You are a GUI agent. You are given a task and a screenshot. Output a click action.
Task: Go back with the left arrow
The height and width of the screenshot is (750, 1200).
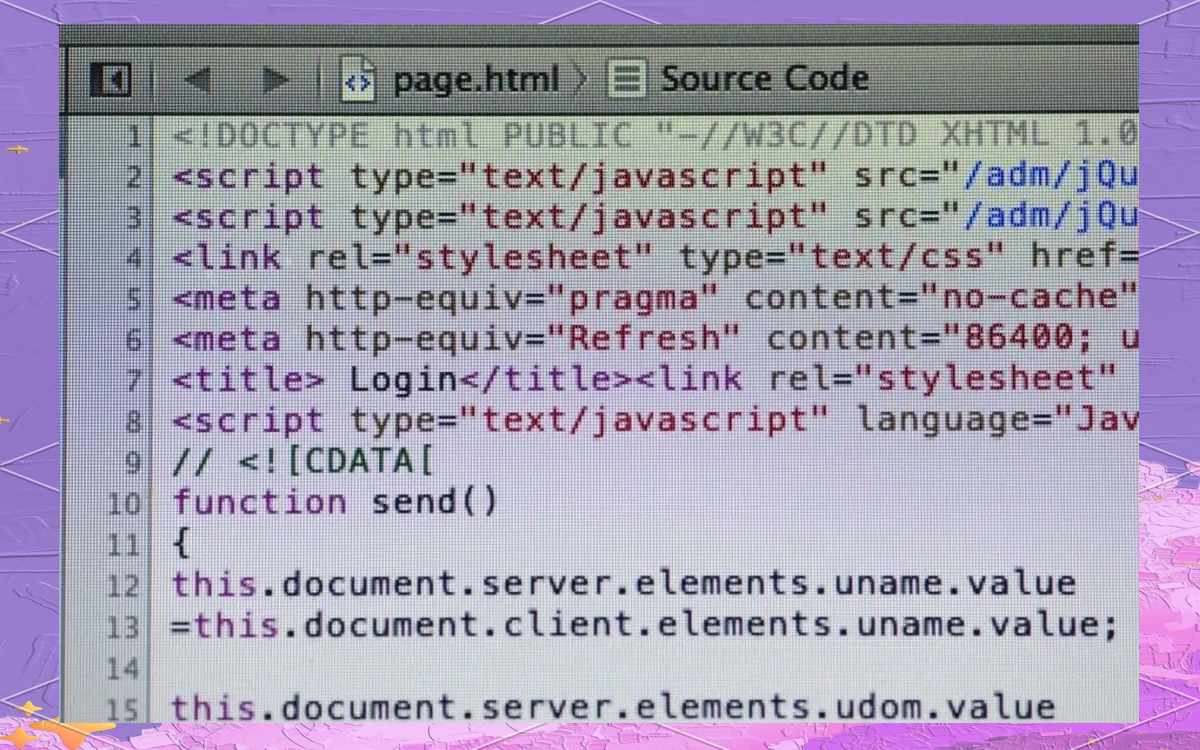coord(197,79)
